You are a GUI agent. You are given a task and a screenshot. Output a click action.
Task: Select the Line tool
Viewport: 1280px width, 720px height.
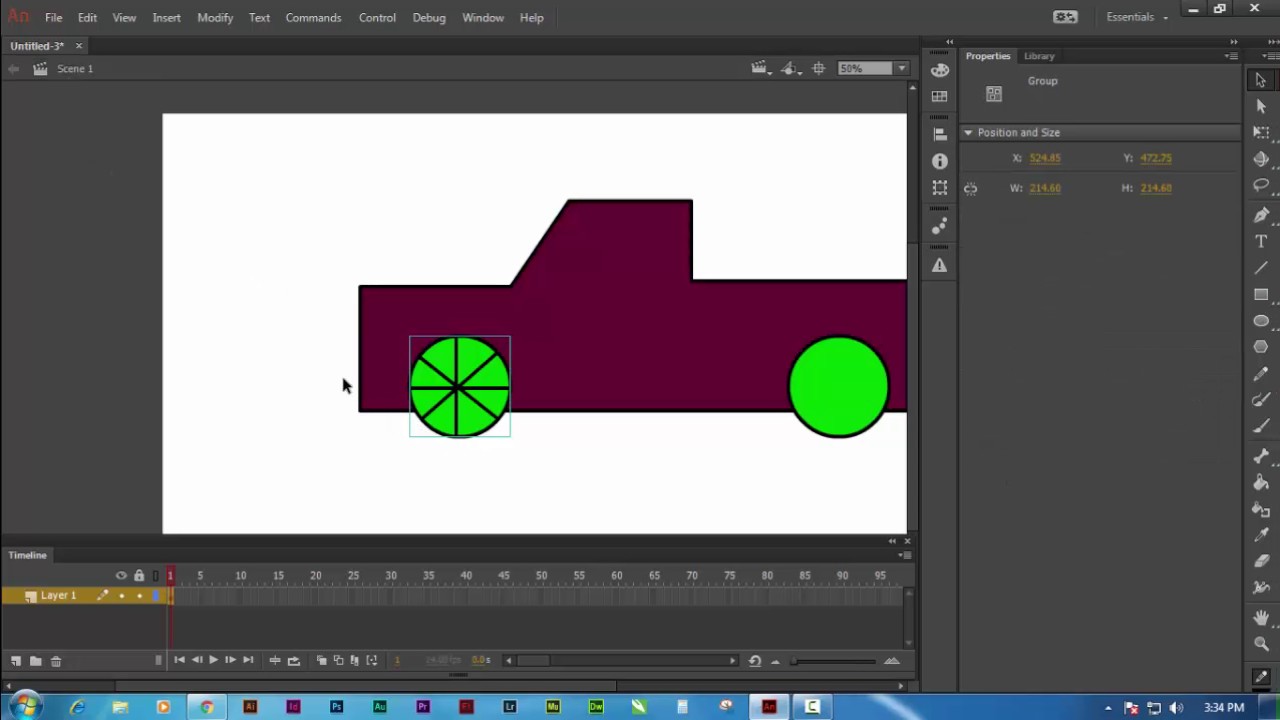click(x=1261, y=268)
